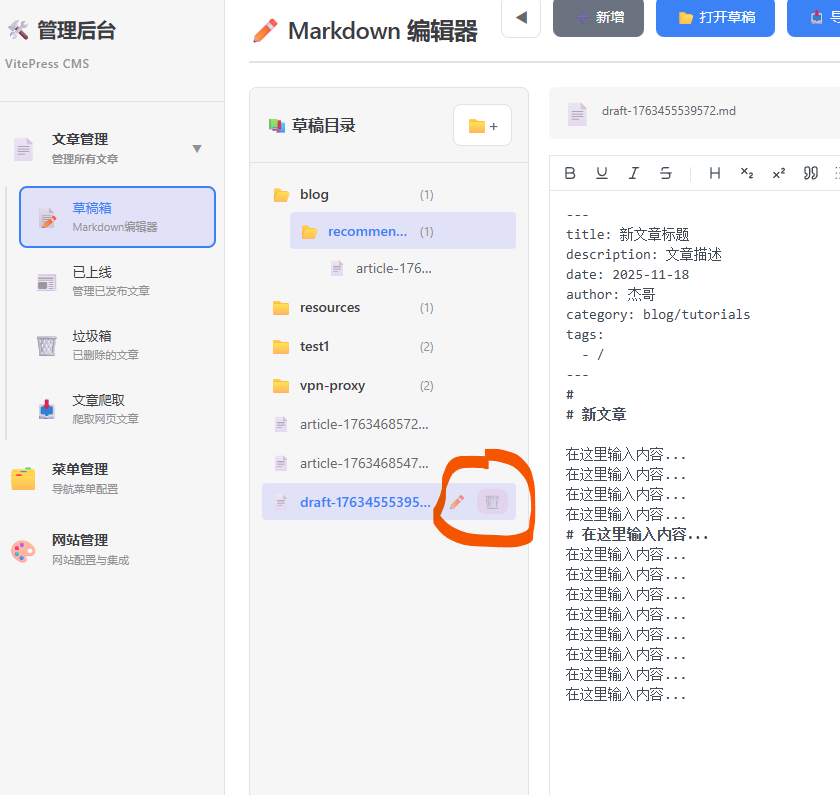This screenshot has height=795, width=840.
Task: Click the 新增 button
Action: point(598,19)
